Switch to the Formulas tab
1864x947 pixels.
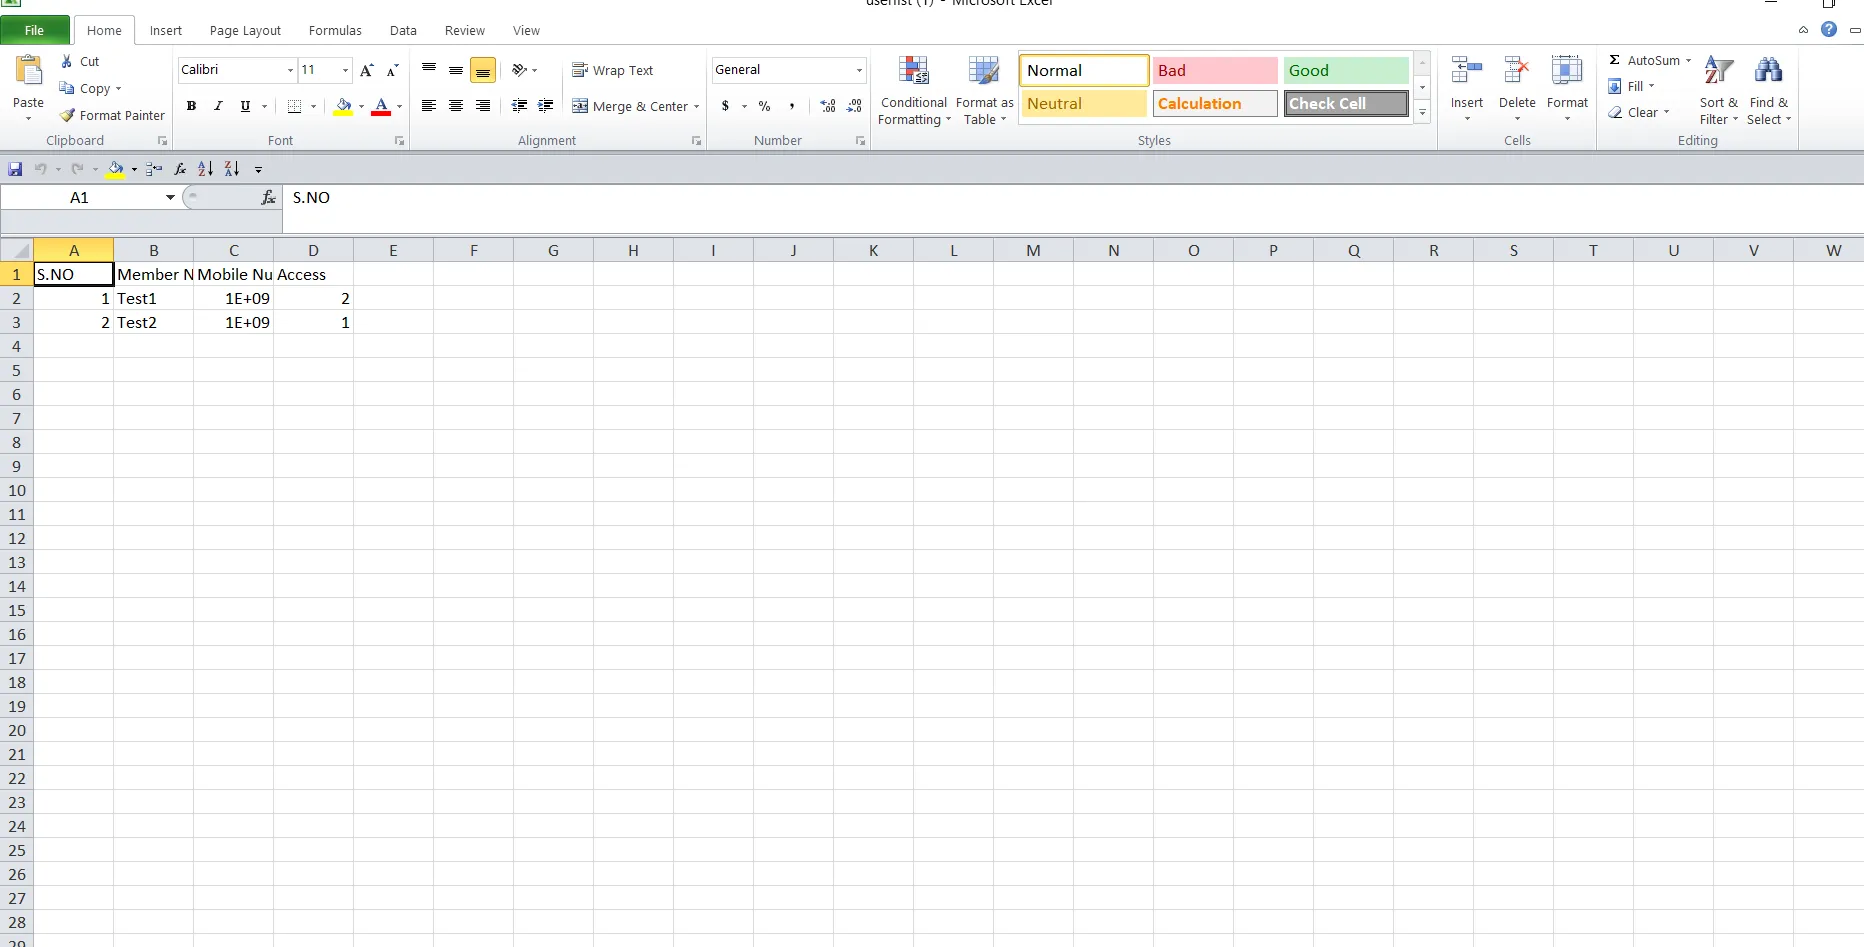335,31
